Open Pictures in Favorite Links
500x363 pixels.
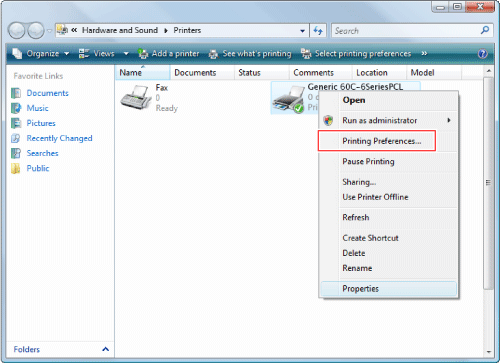[x=41, y=123]
